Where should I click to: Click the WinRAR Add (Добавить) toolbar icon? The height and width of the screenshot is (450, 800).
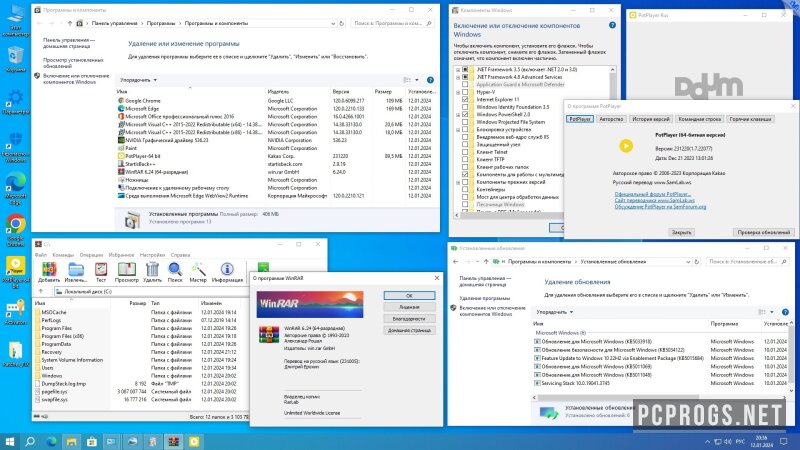(49, 272)
